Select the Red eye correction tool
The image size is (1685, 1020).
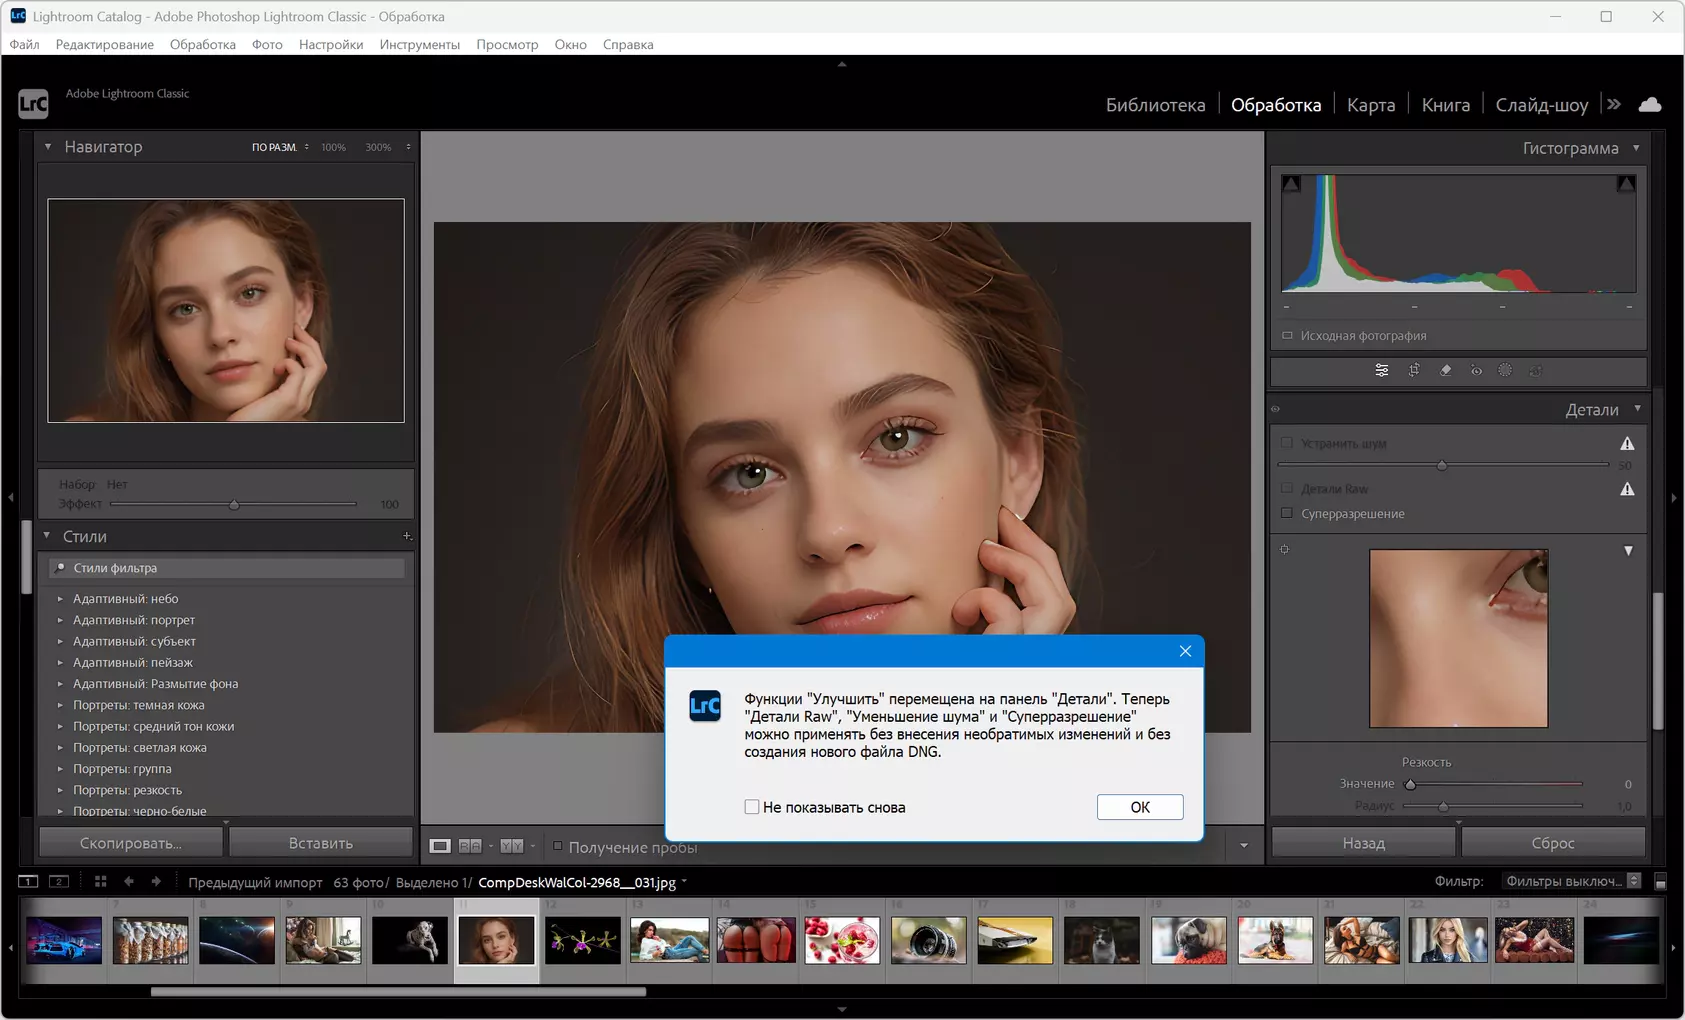point(1476,370)
